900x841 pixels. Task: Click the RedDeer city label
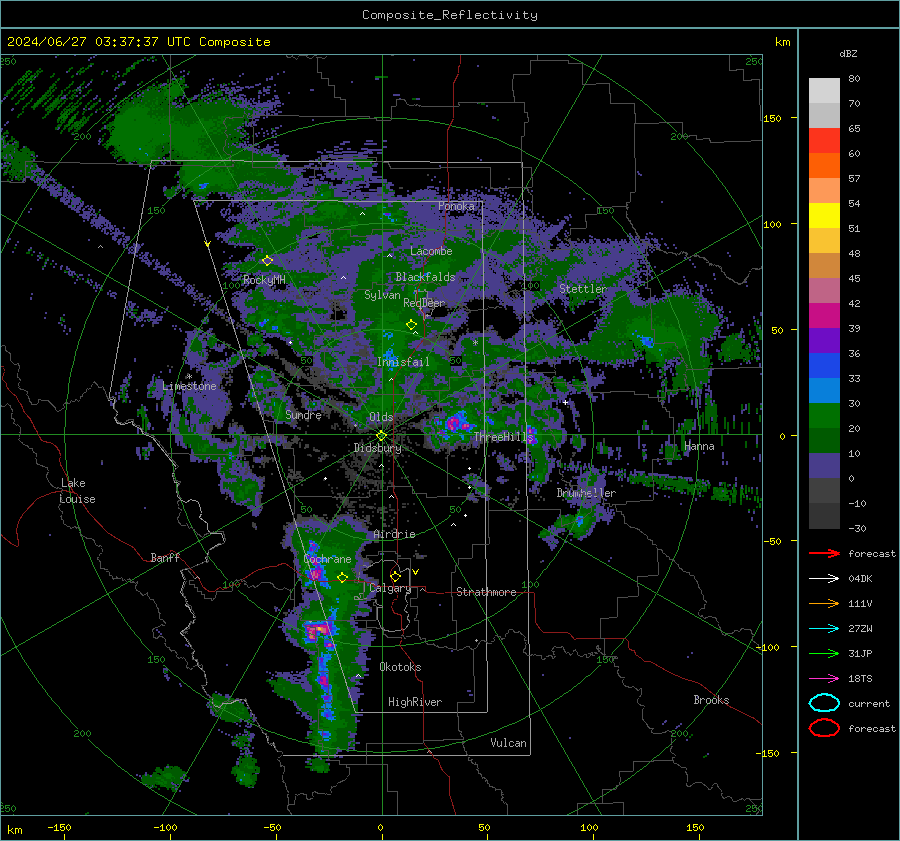(x=424, y=303)
